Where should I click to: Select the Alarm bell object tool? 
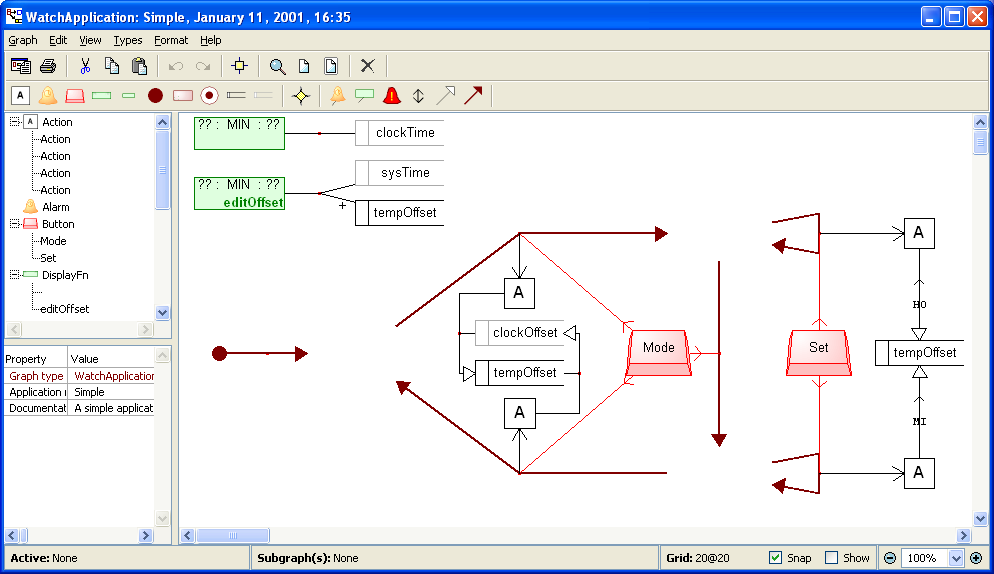coord(47,96)
